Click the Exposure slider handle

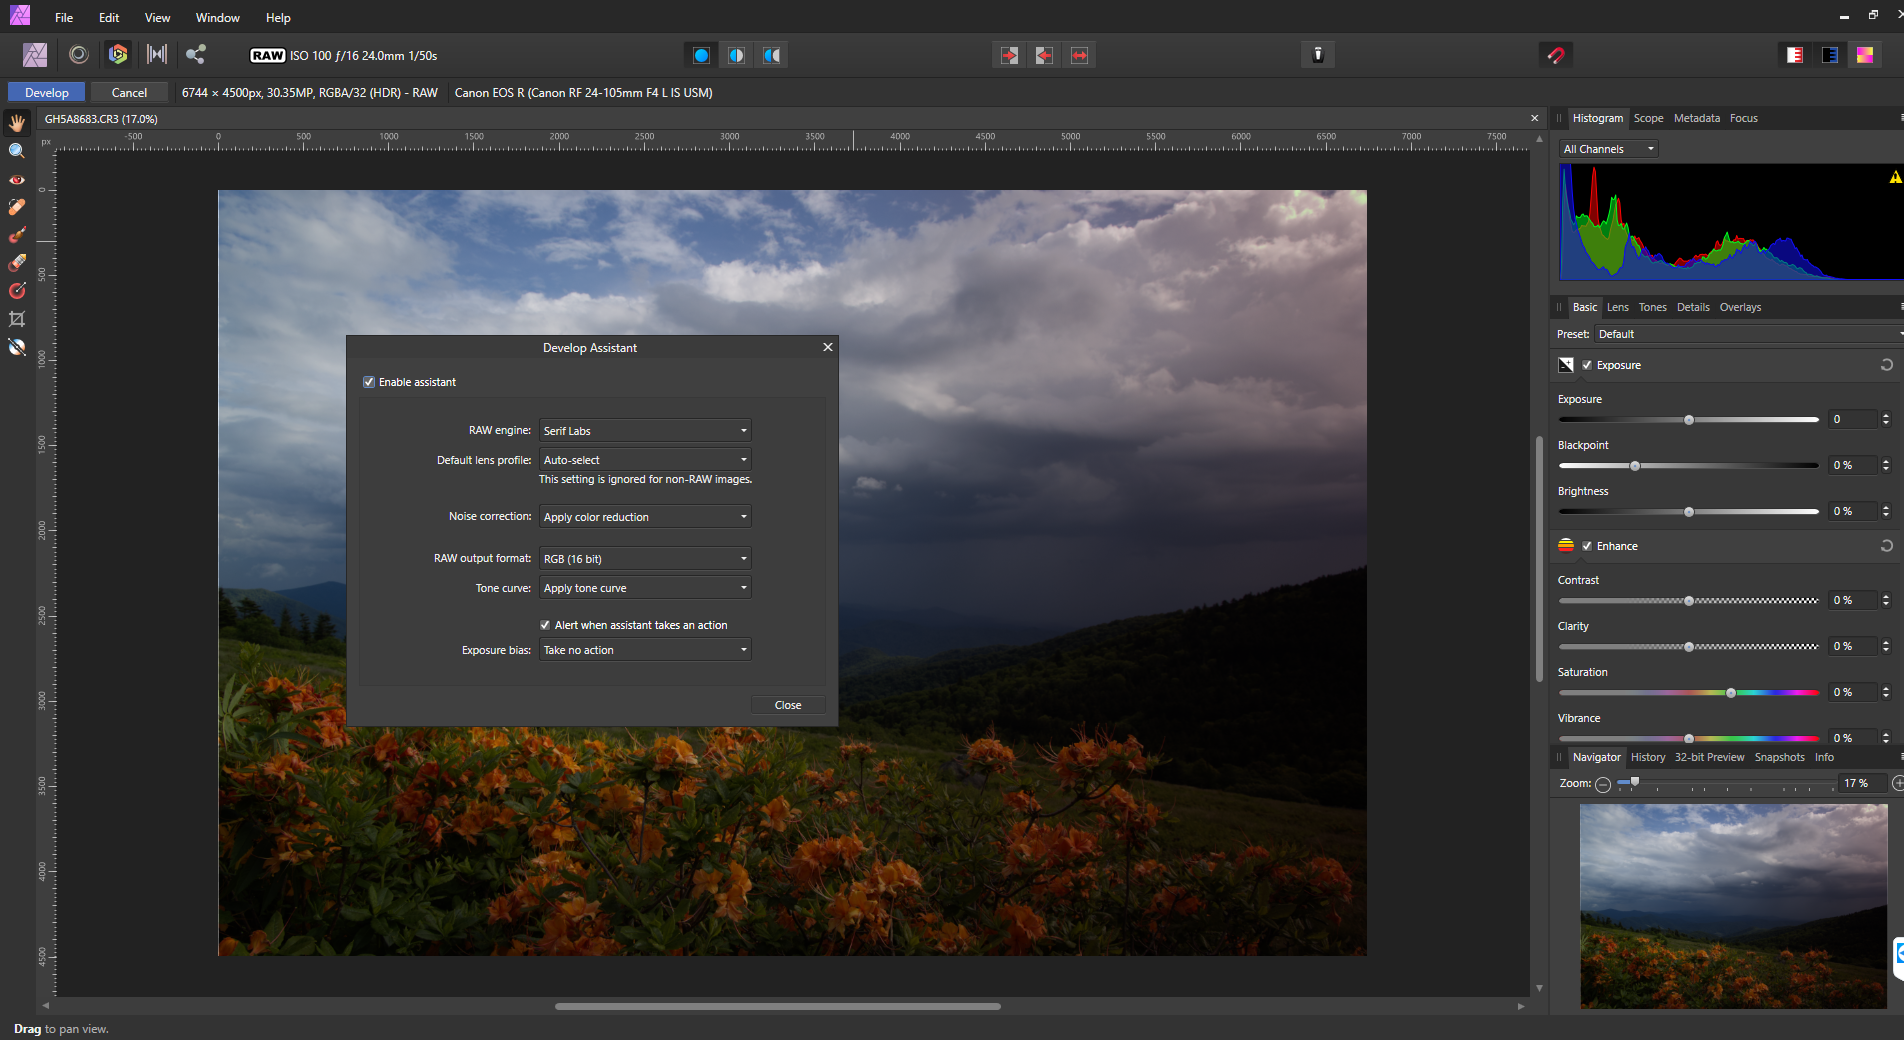click(1689, 420)
